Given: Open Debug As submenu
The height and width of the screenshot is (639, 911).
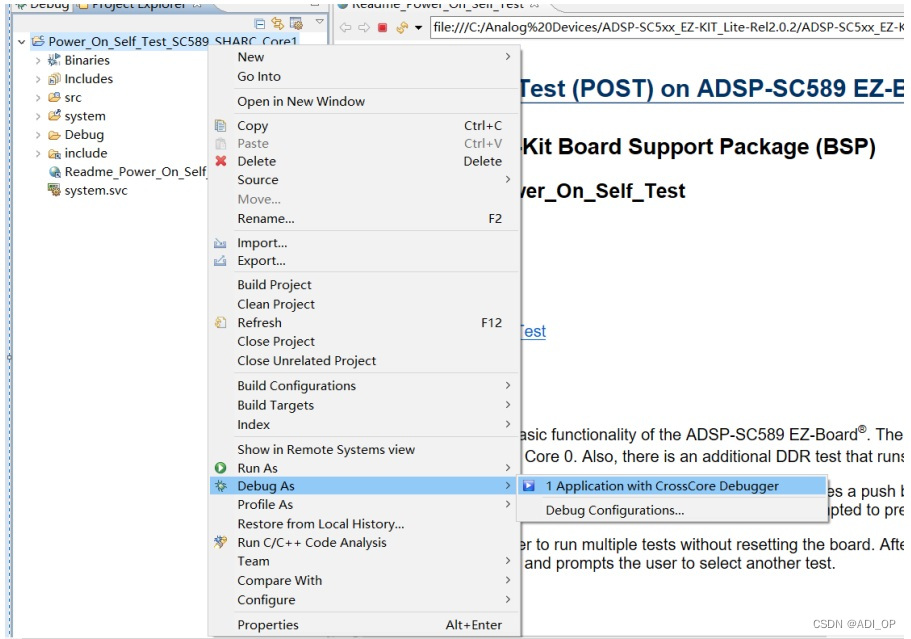Looking at the screenshot, I should (364, 486).
